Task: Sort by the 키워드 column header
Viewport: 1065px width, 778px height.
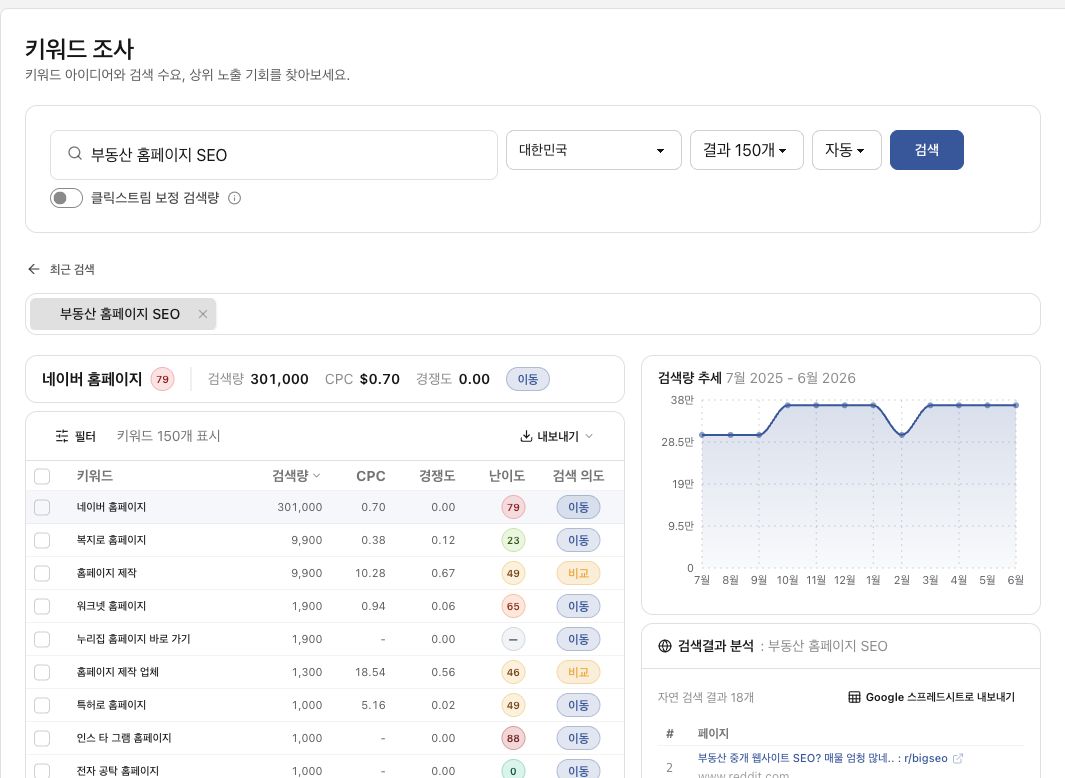Action: click(94, 476)
